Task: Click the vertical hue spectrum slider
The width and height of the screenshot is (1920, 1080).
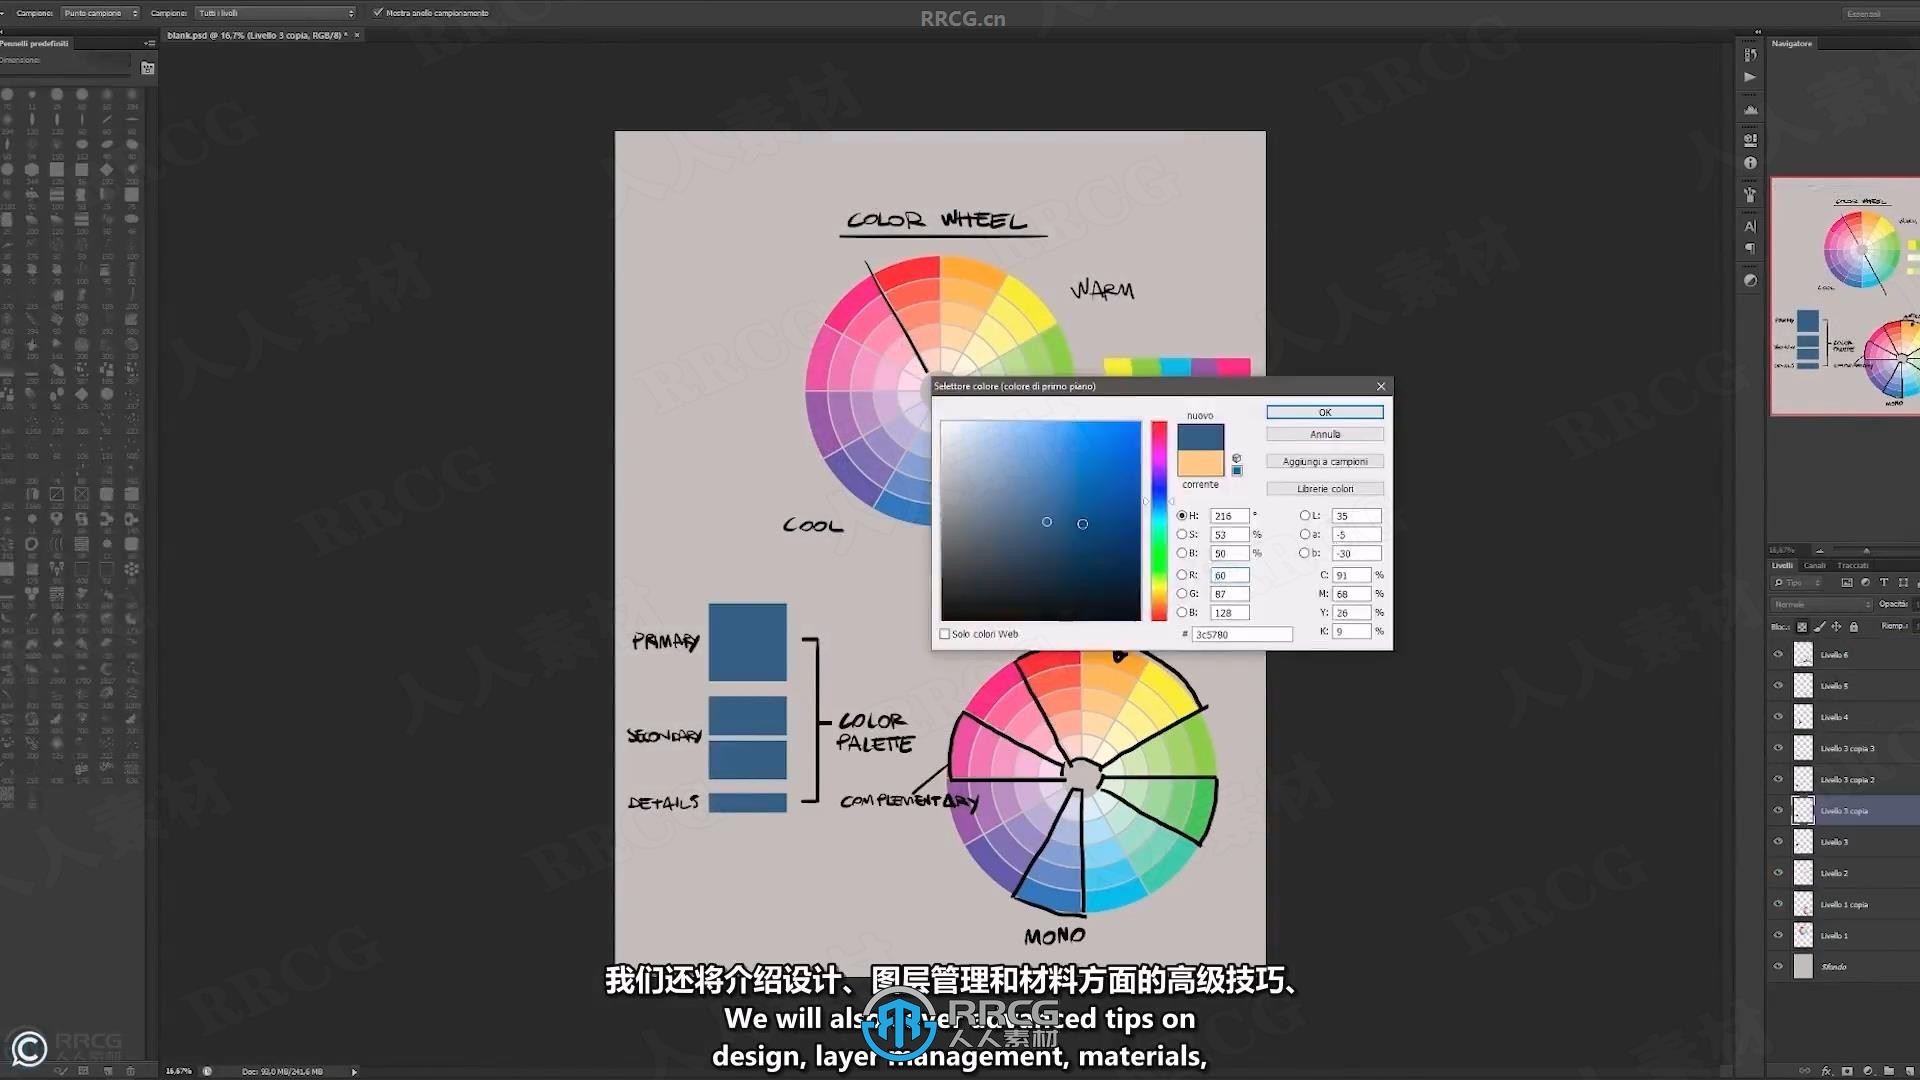Action: [1159, 520]
